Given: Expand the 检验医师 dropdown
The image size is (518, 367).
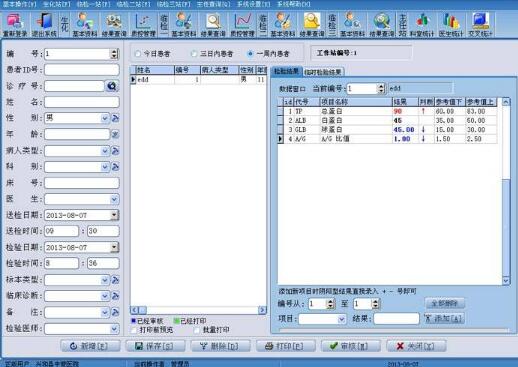Looking at the screenshot, I should click(114, 329).
